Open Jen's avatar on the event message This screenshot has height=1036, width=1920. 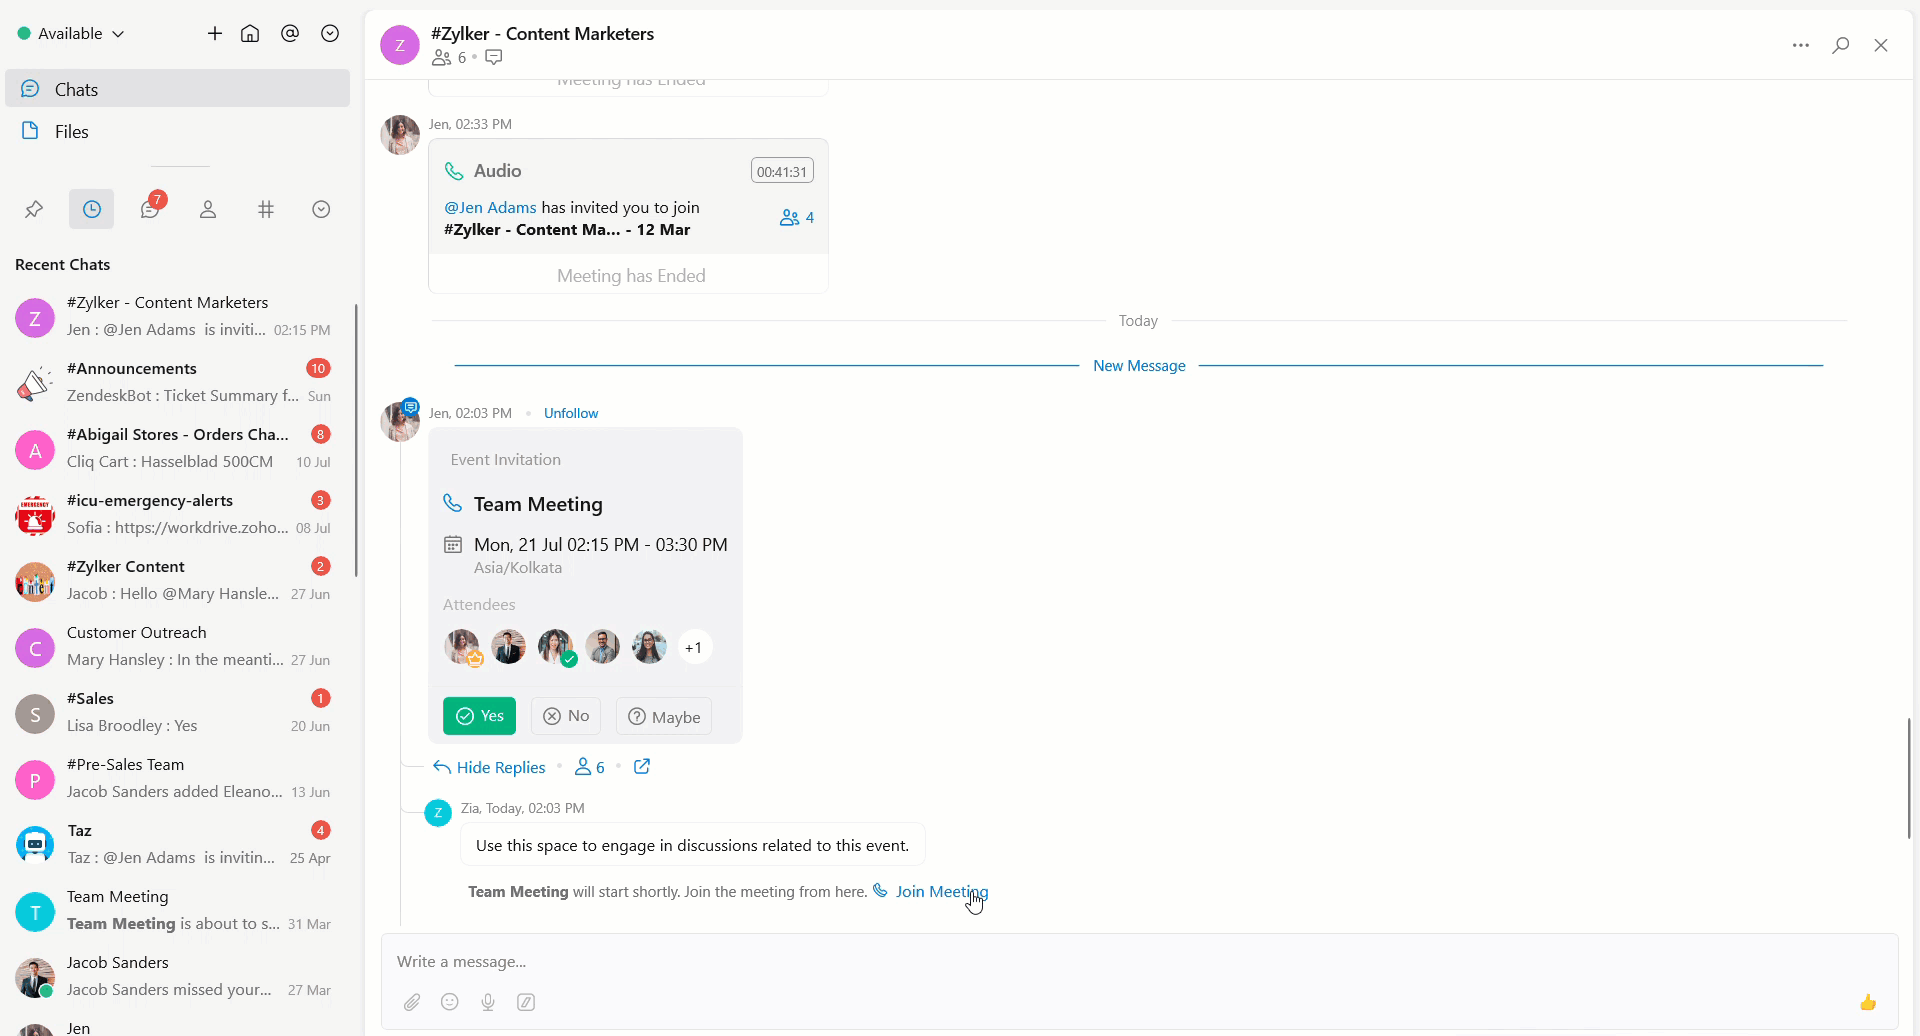[x=400, y=421]
